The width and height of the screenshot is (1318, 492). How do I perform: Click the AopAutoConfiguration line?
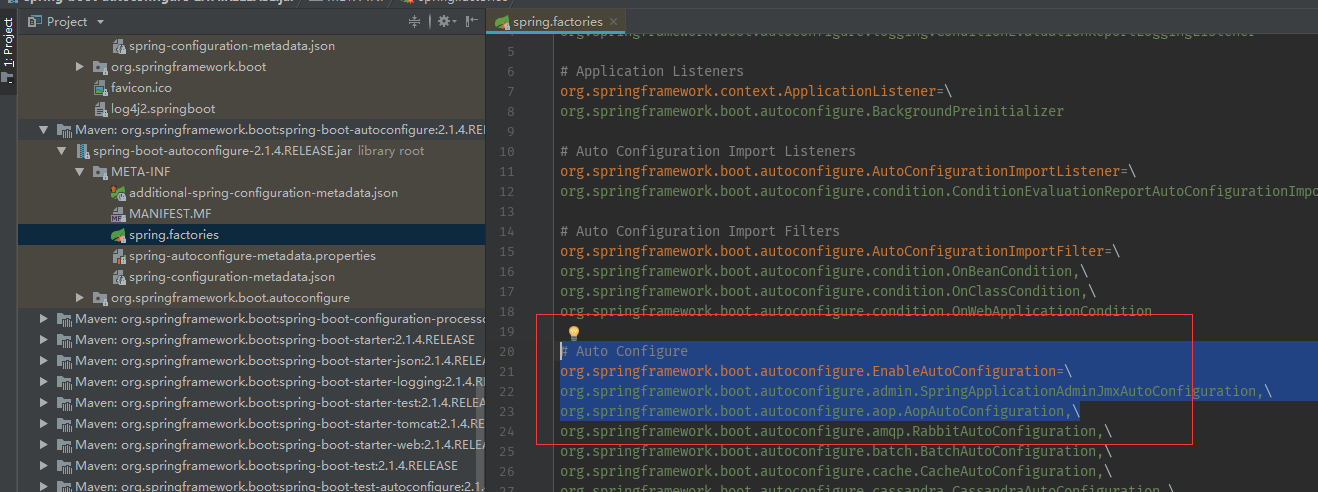pyautogui.click(x=820, y=411)
